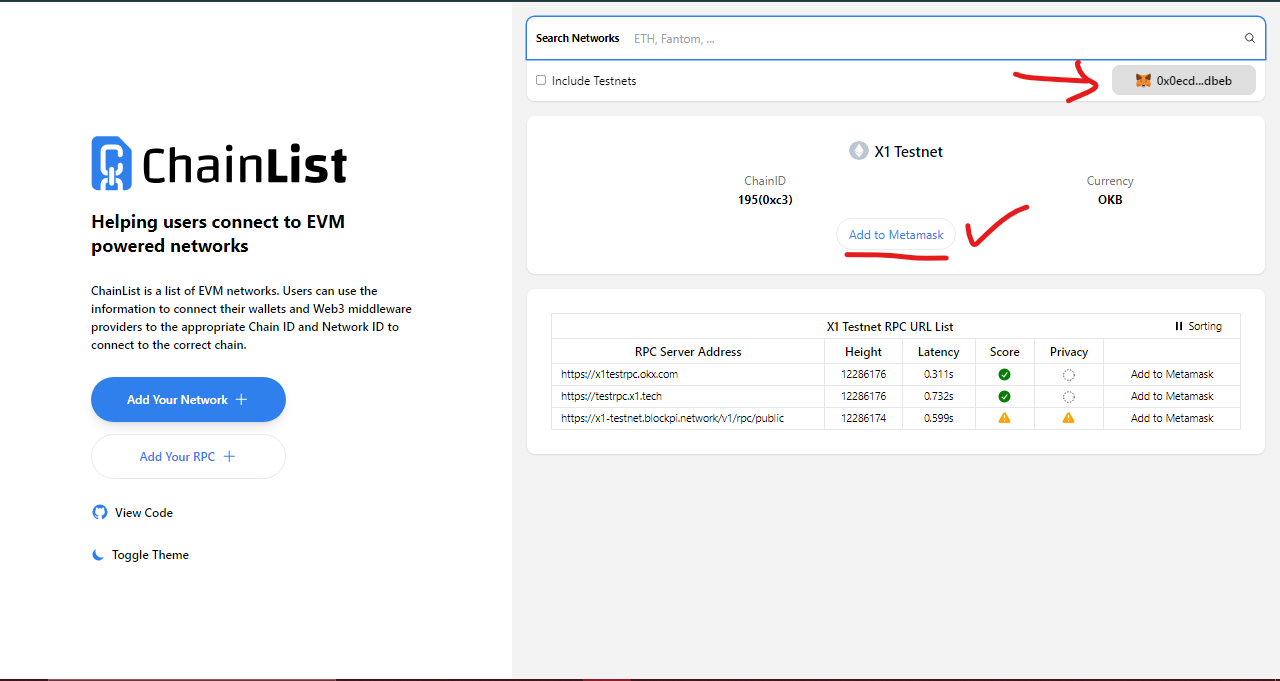Select the https://testrpc.x1.tech address

pos(611,396)
